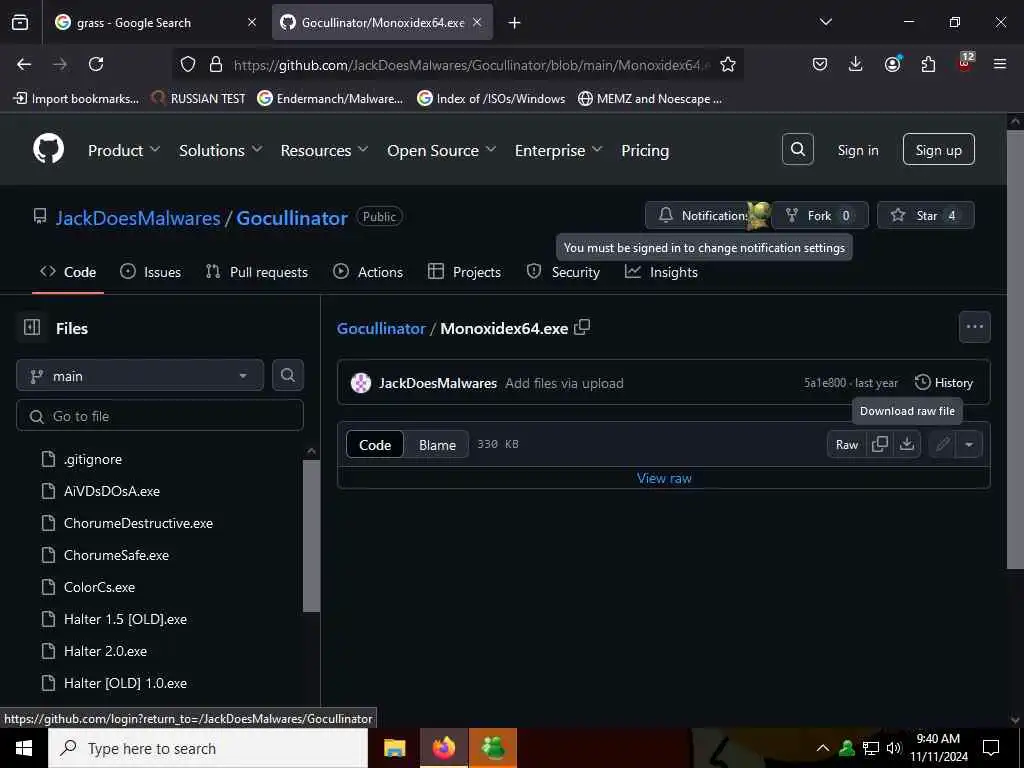Open Firefox hamburger application menu
This screenshot has height=768, width=1024.
click(1000, 64)
